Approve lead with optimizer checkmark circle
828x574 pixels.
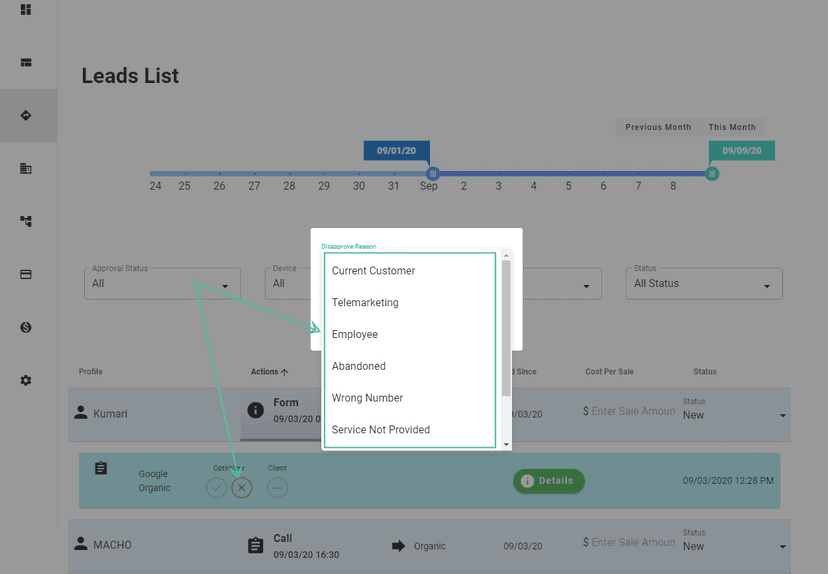[x=216, y=487]
